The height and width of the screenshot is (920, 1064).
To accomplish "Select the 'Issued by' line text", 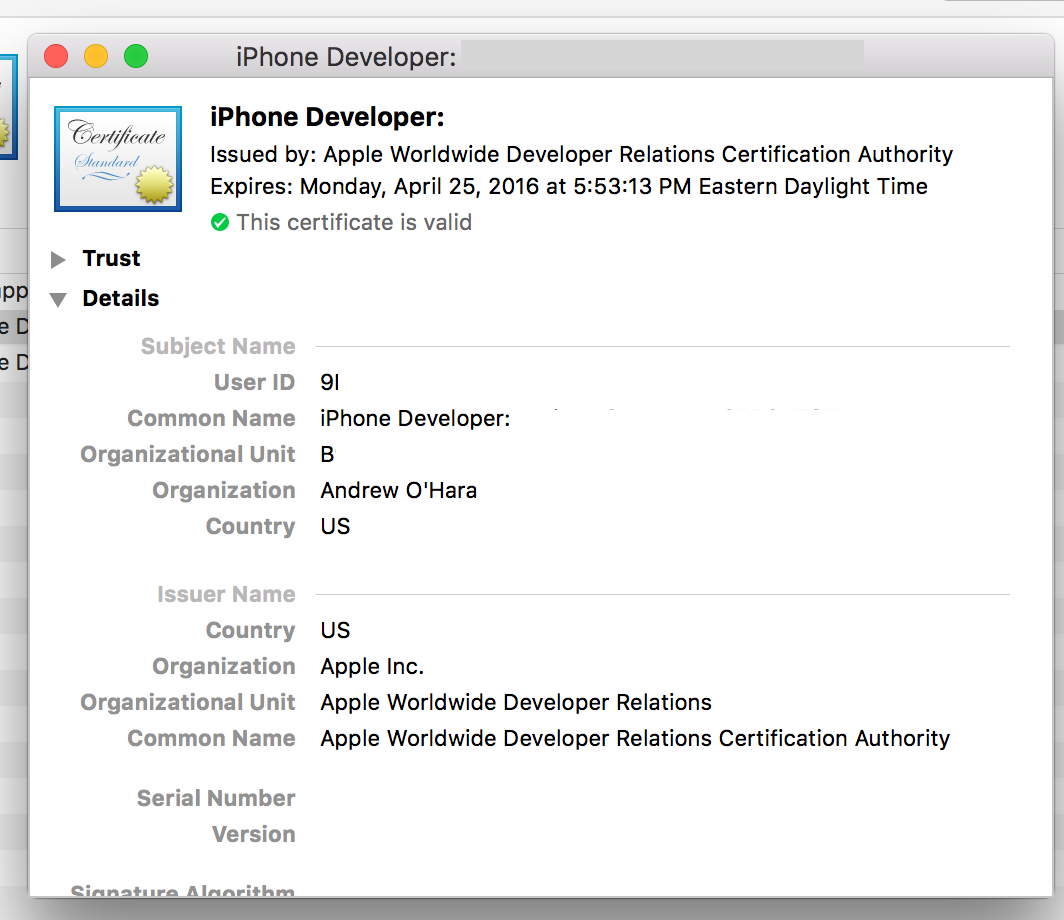I will tap(582, 154).
